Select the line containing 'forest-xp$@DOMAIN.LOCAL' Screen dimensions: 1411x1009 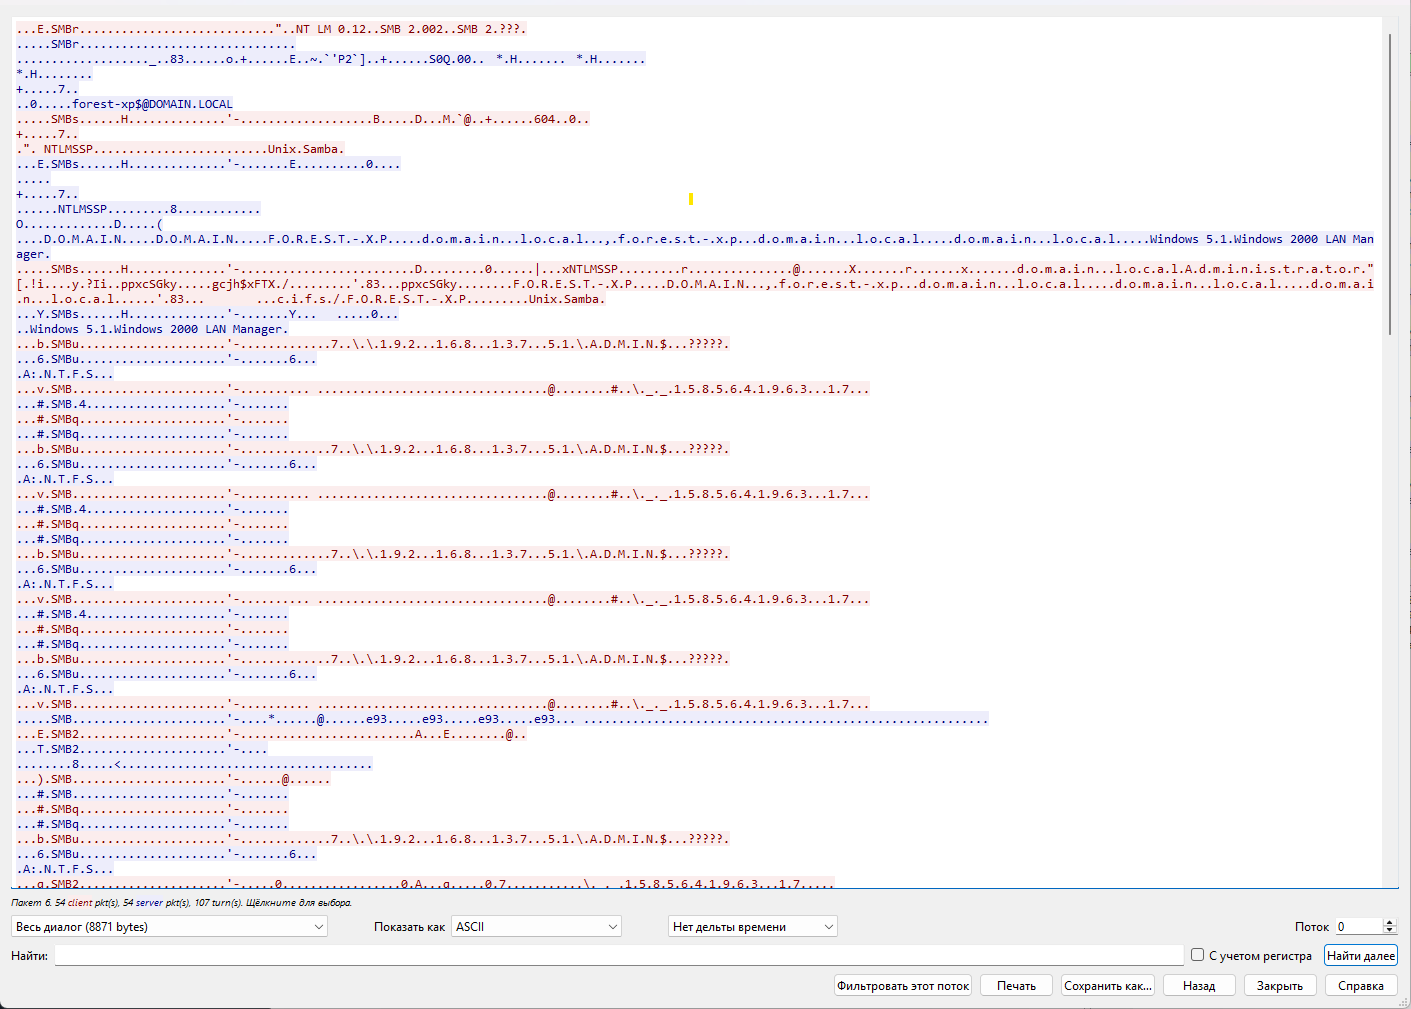pyautogui.click(x=124, y=104)
